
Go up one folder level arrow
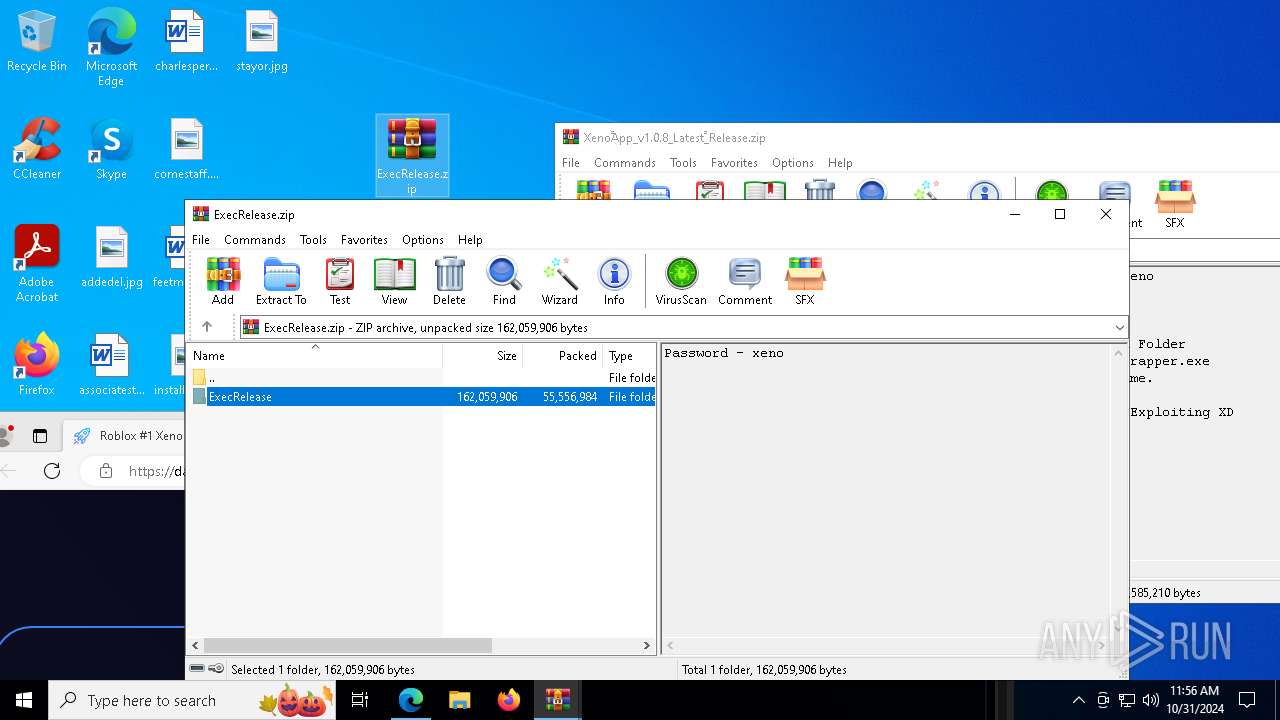(207, 327)
